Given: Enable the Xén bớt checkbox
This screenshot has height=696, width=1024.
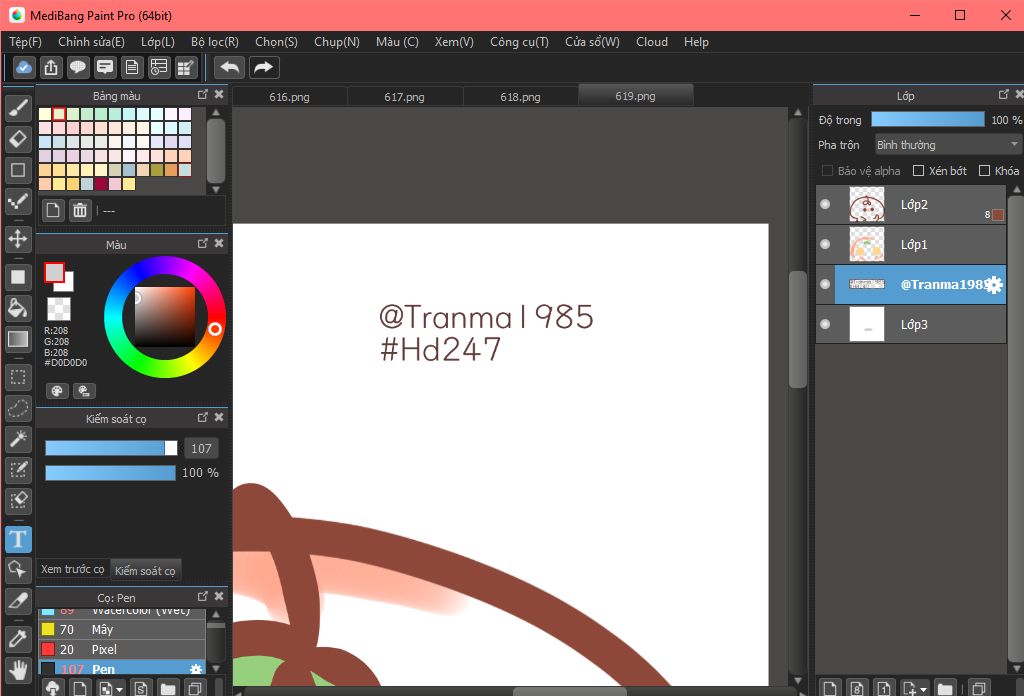Looking at the screenshot, I should 918,170.
